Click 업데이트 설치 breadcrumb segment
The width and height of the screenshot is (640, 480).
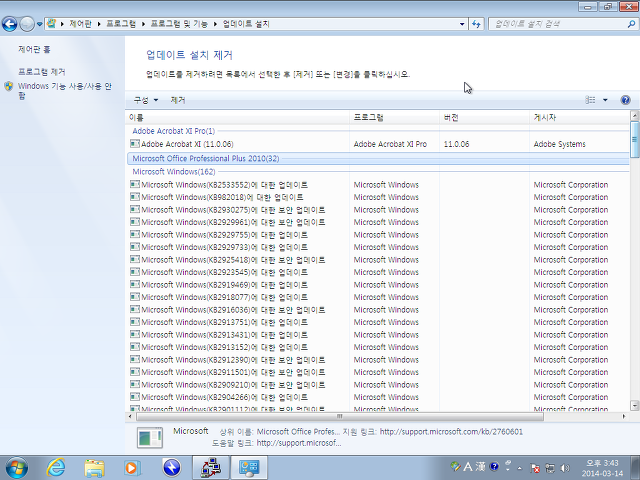click(246, 24)
